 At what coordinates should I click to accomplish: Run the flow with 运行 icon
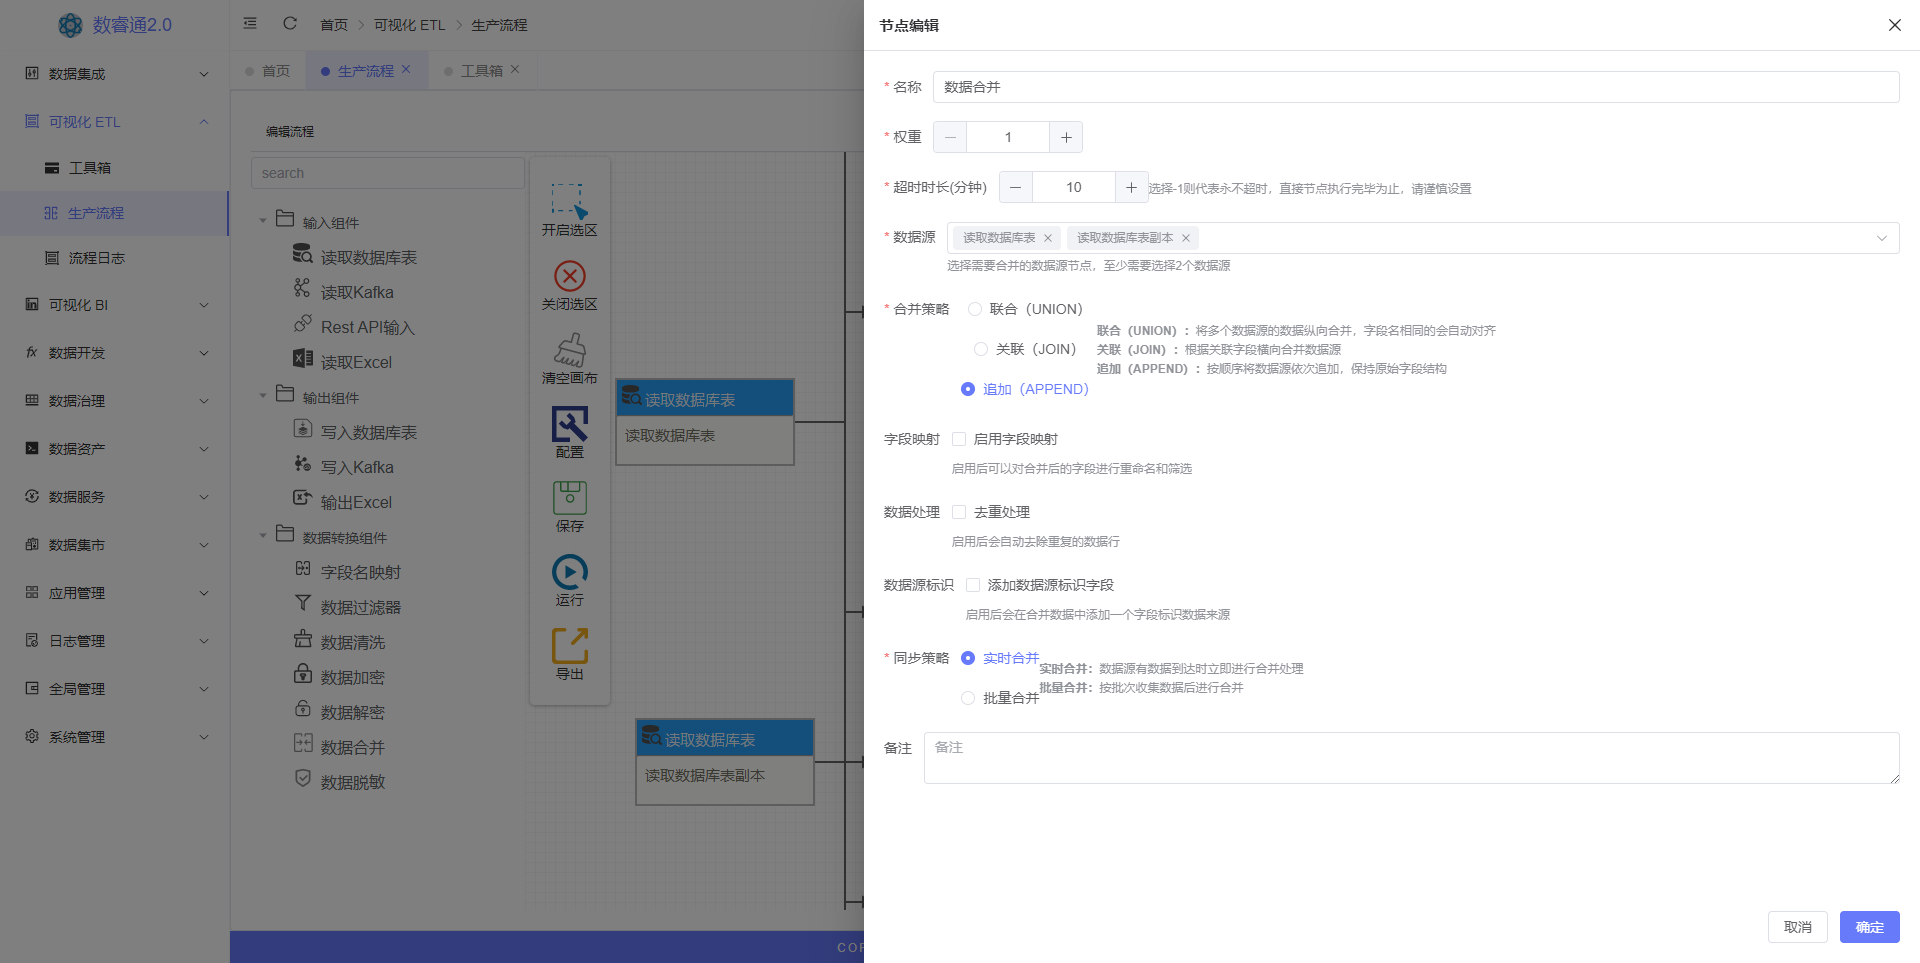569,572
